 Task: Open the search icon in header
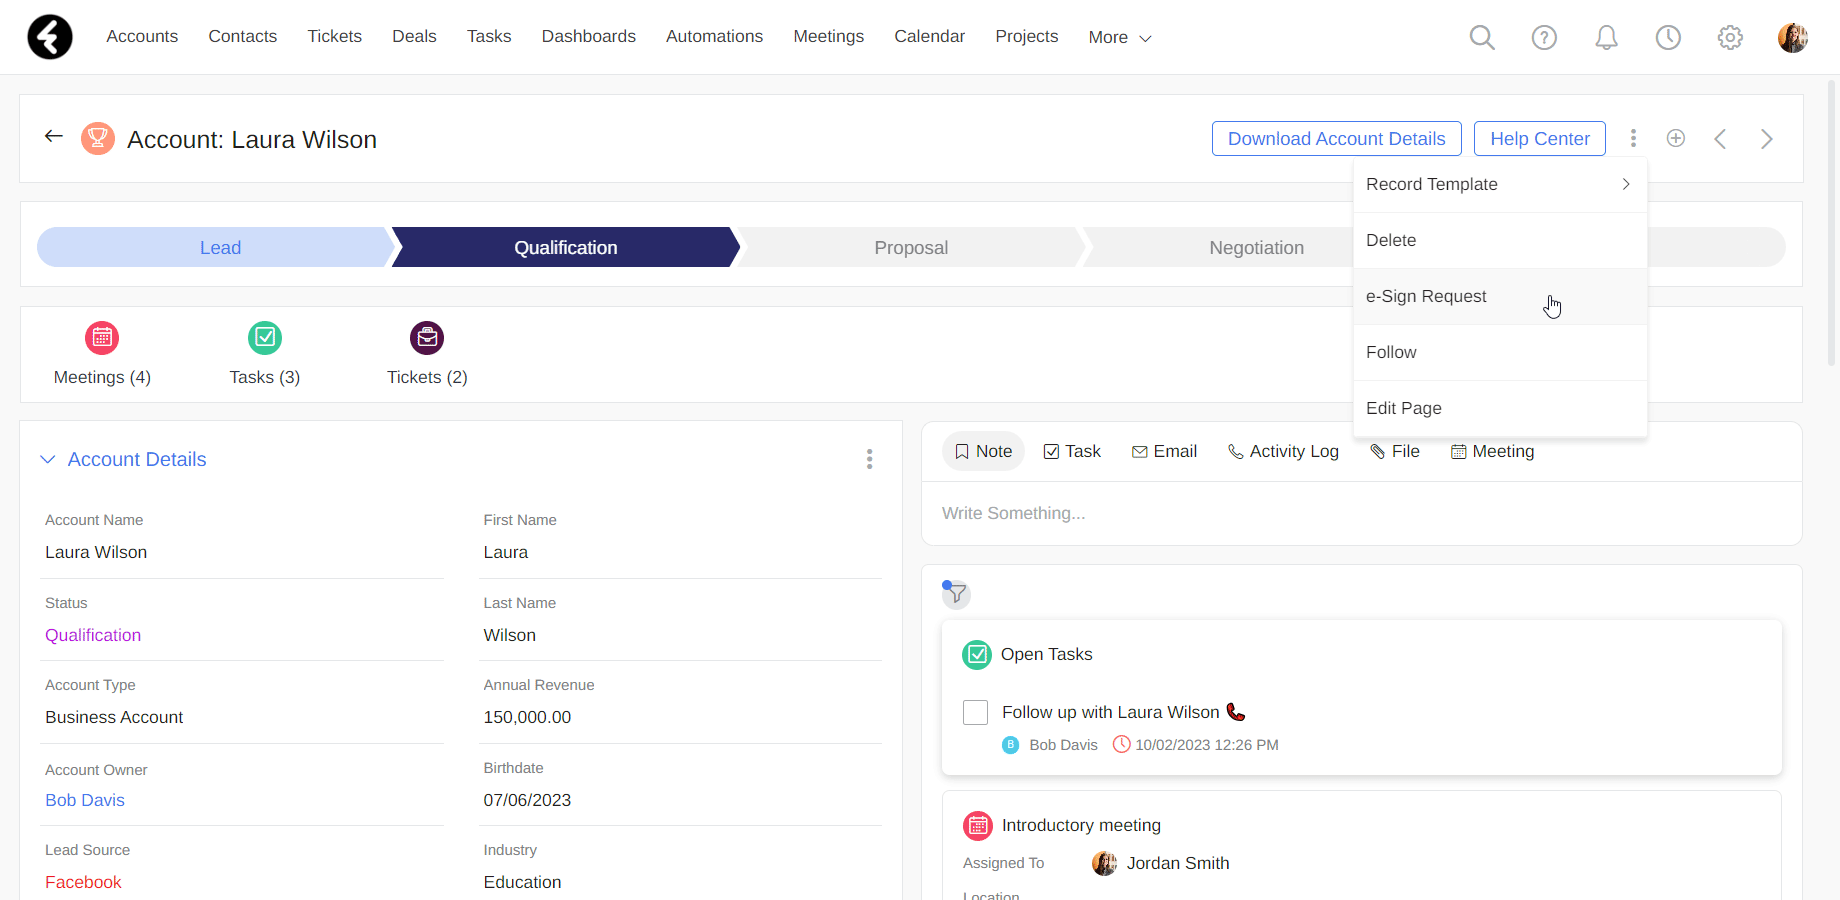click(1482, 37)
